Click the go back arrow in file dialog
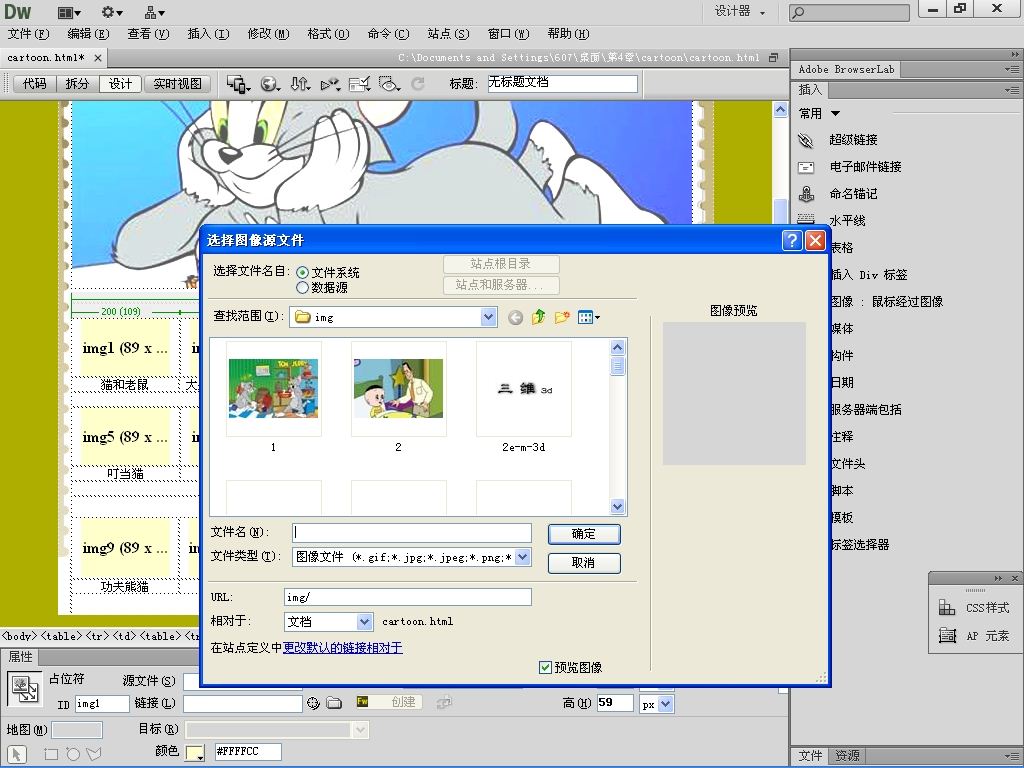Screen dimensions: 1024x768 point(515,317)
